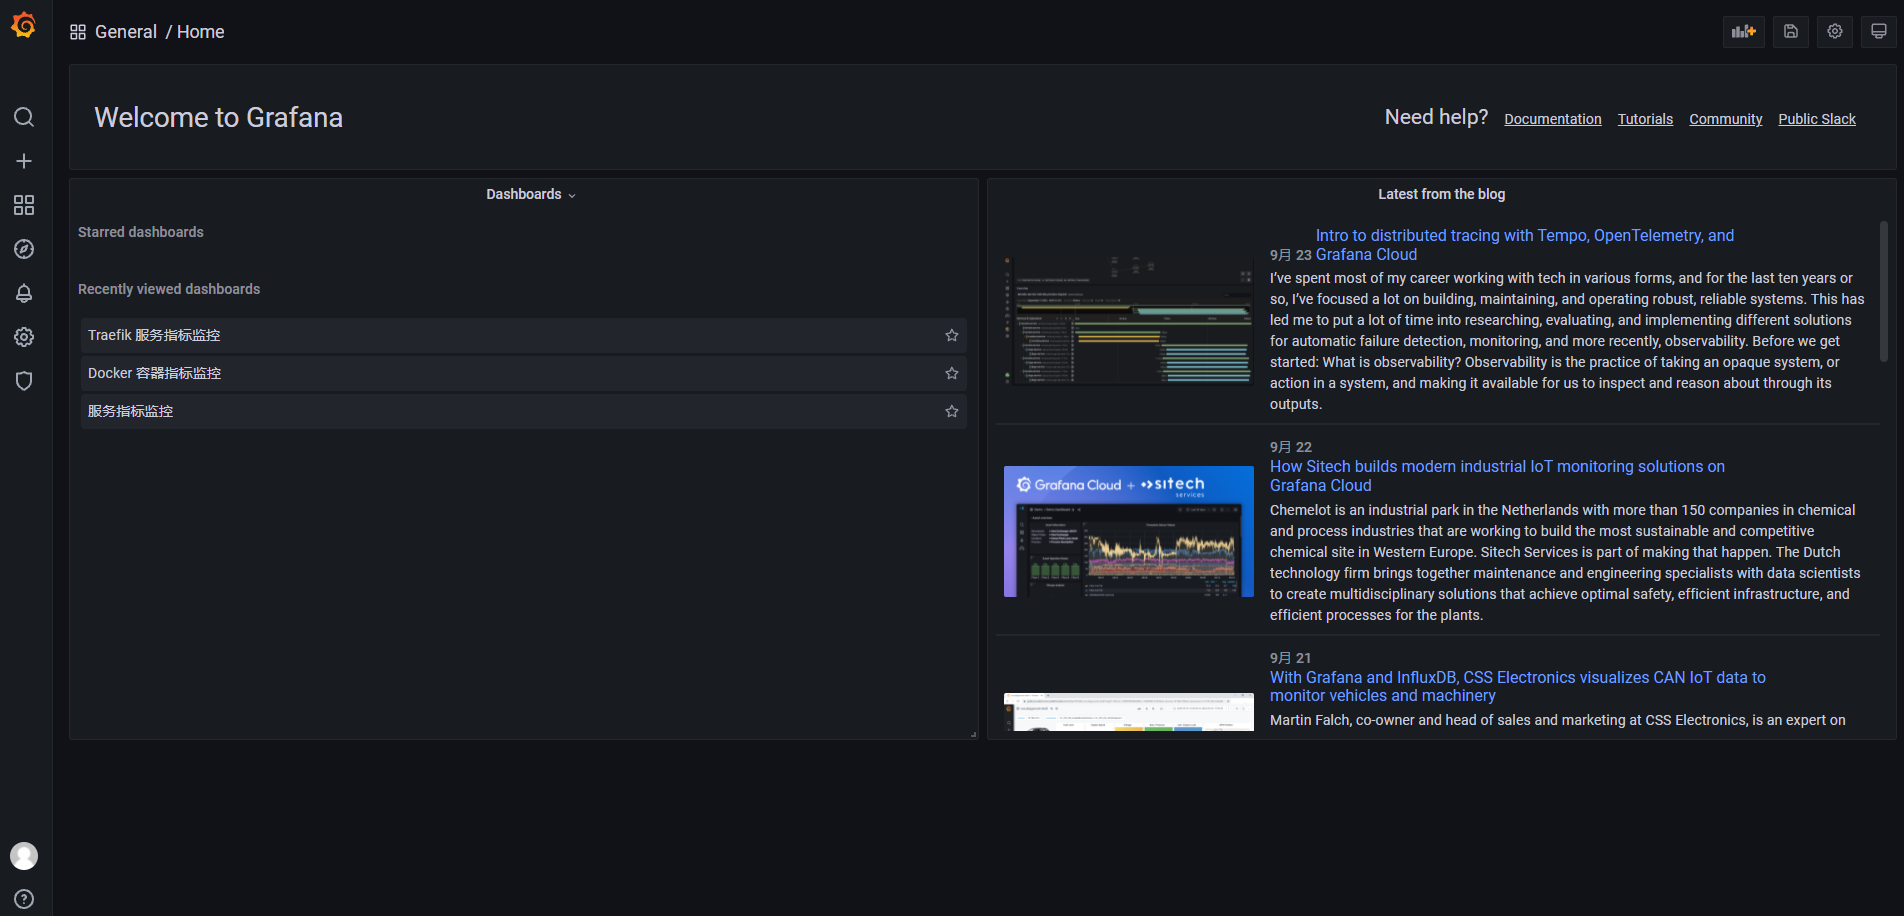Click the 9月 22 blog date
The height and width of the screenshot is (916, 1904).
(x=1291, y=447)
